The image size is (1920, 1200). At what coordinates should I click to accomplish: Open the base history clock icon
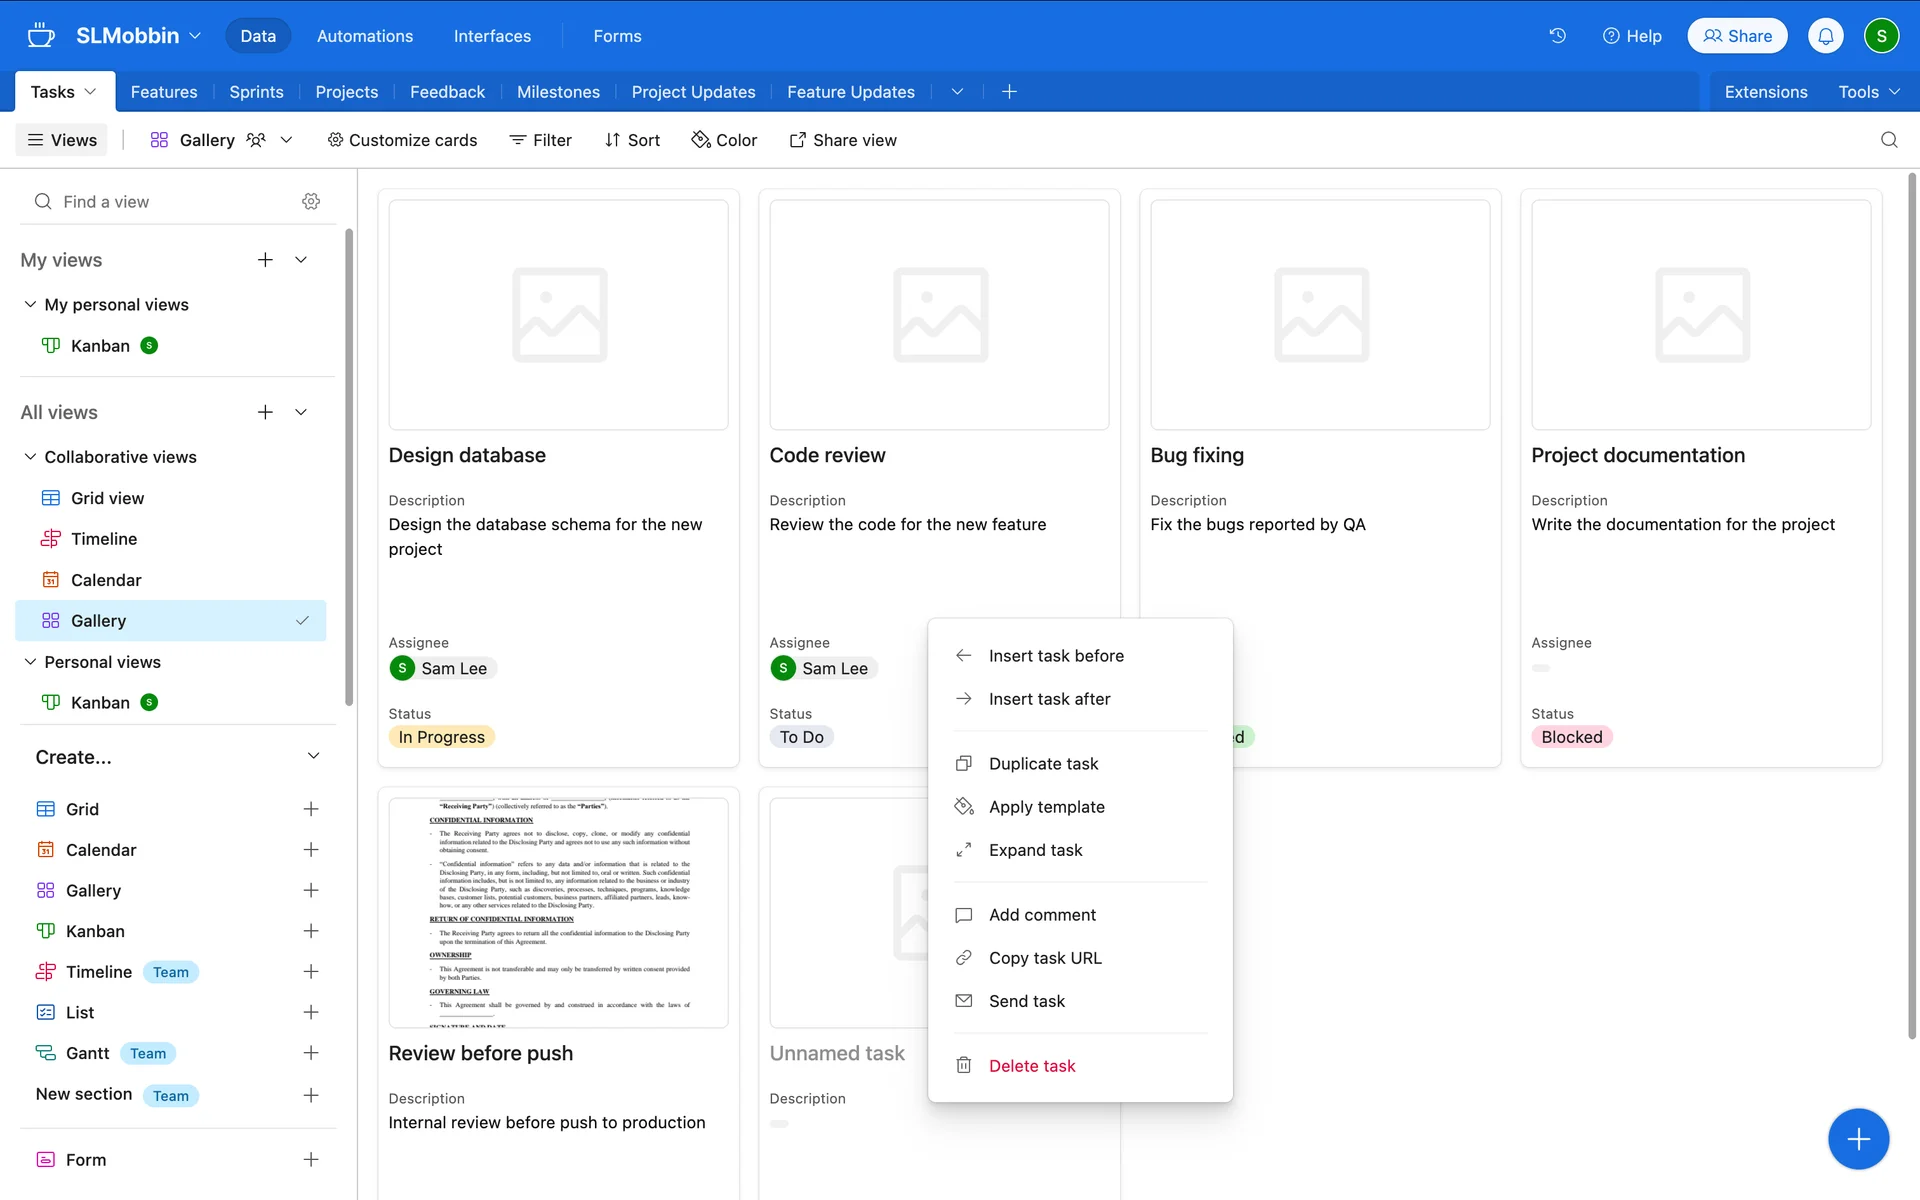pos(1557,36)
